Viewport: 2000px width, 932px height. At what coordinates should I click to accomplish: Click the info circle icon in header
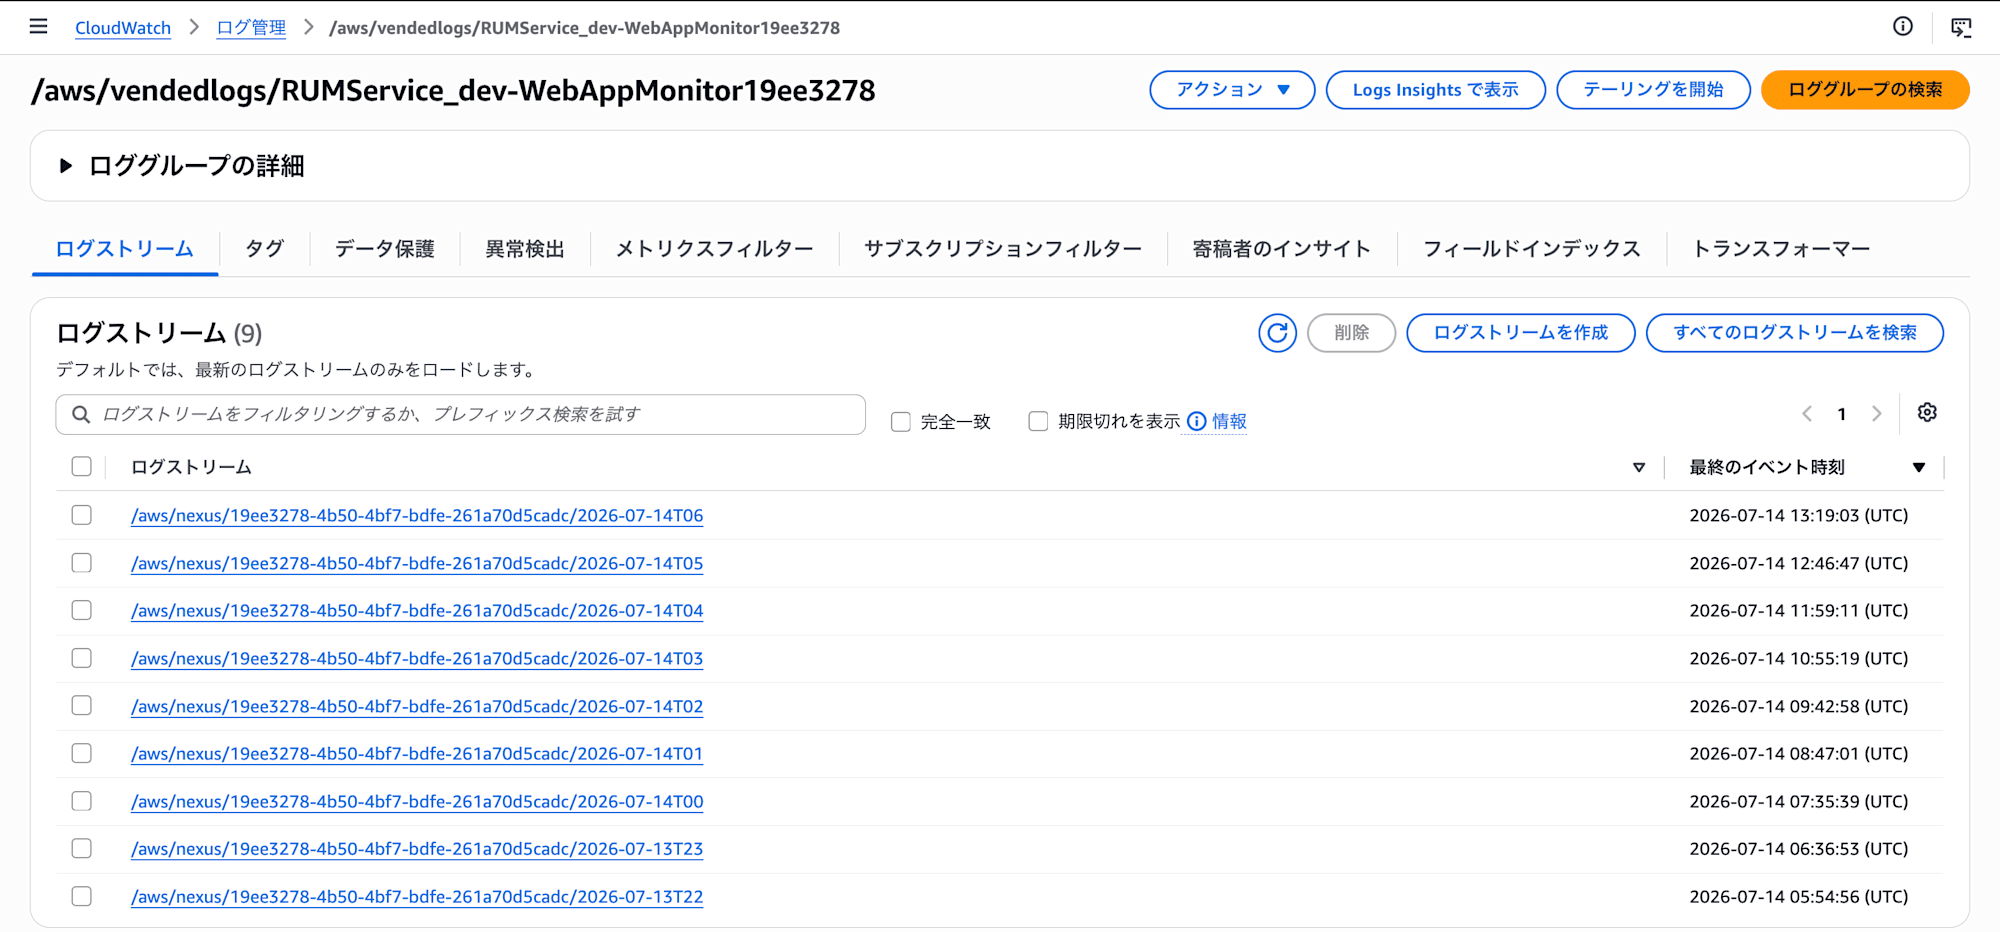pos(1903,27)
